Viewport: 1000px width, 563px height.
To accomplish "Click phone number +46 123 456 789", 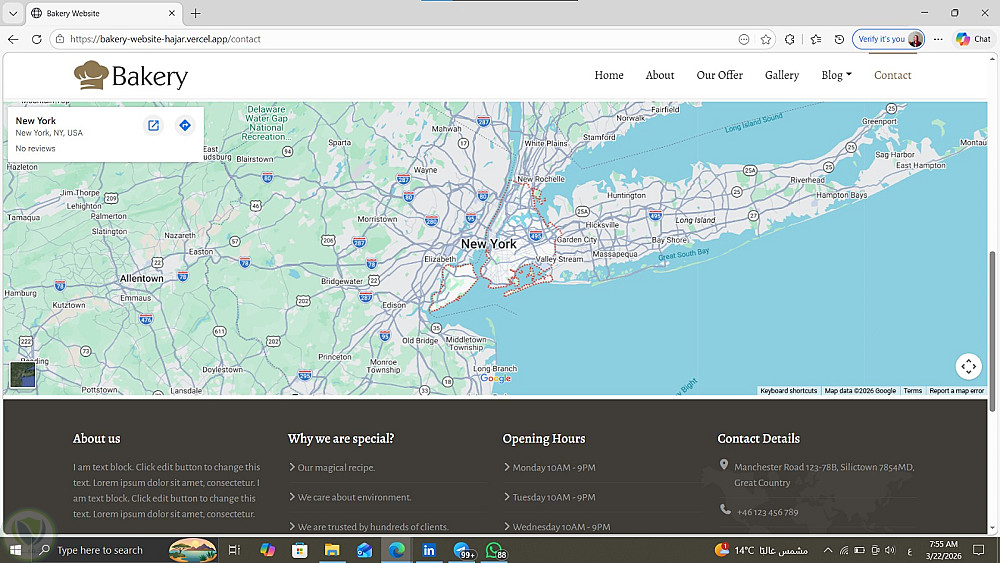I will click(x=767, y=512).
